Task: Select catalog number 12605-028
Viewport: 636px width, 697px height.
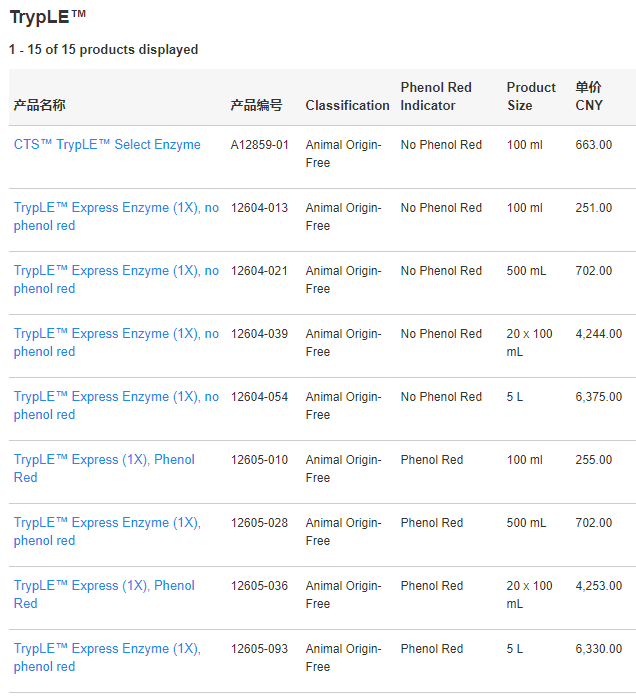Action: (259, 523)
